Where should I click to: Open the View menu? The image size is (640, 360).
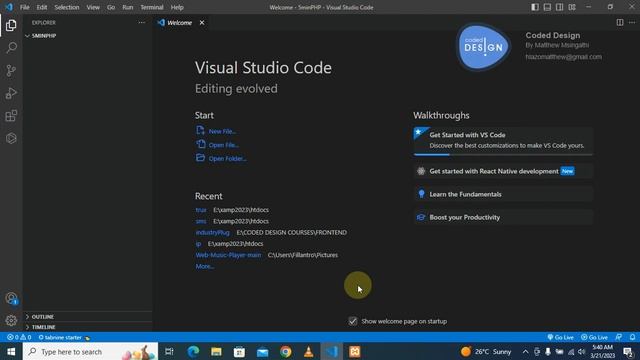pyautogui.click(x=93, y=7)
